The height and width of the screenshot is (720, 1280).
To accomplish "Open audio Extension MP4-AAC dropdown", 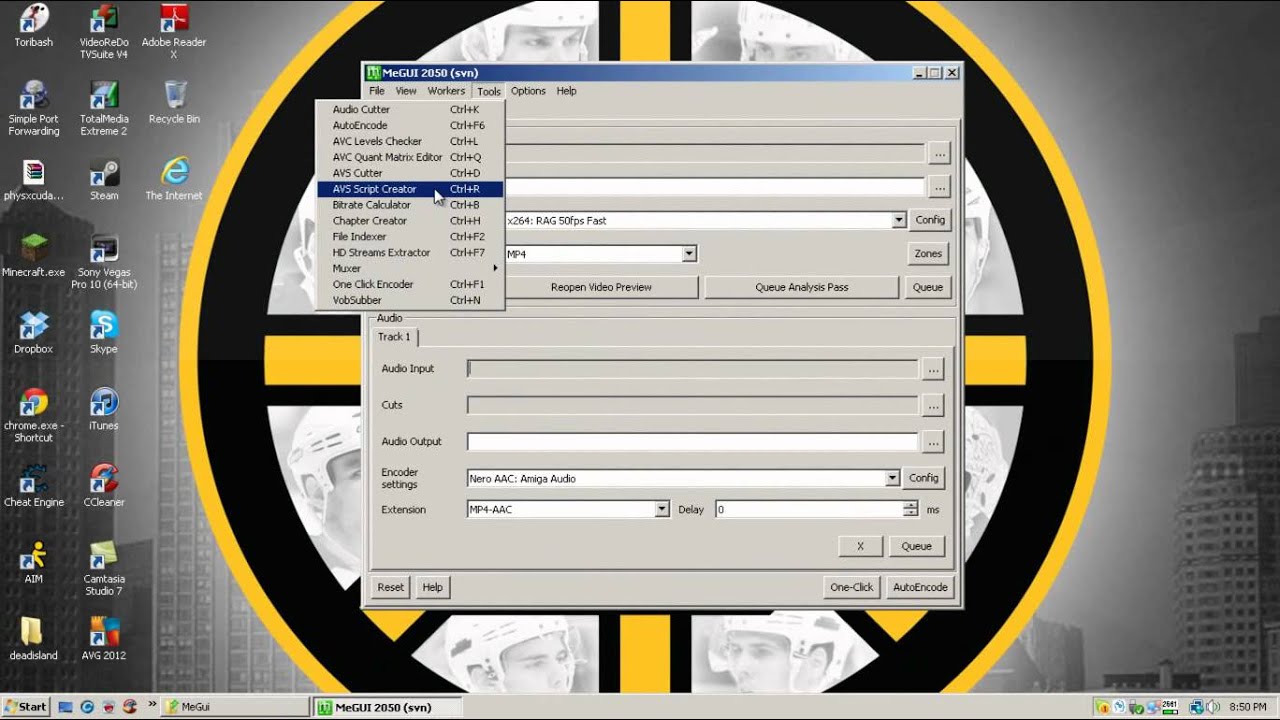I will coord(661,509).
